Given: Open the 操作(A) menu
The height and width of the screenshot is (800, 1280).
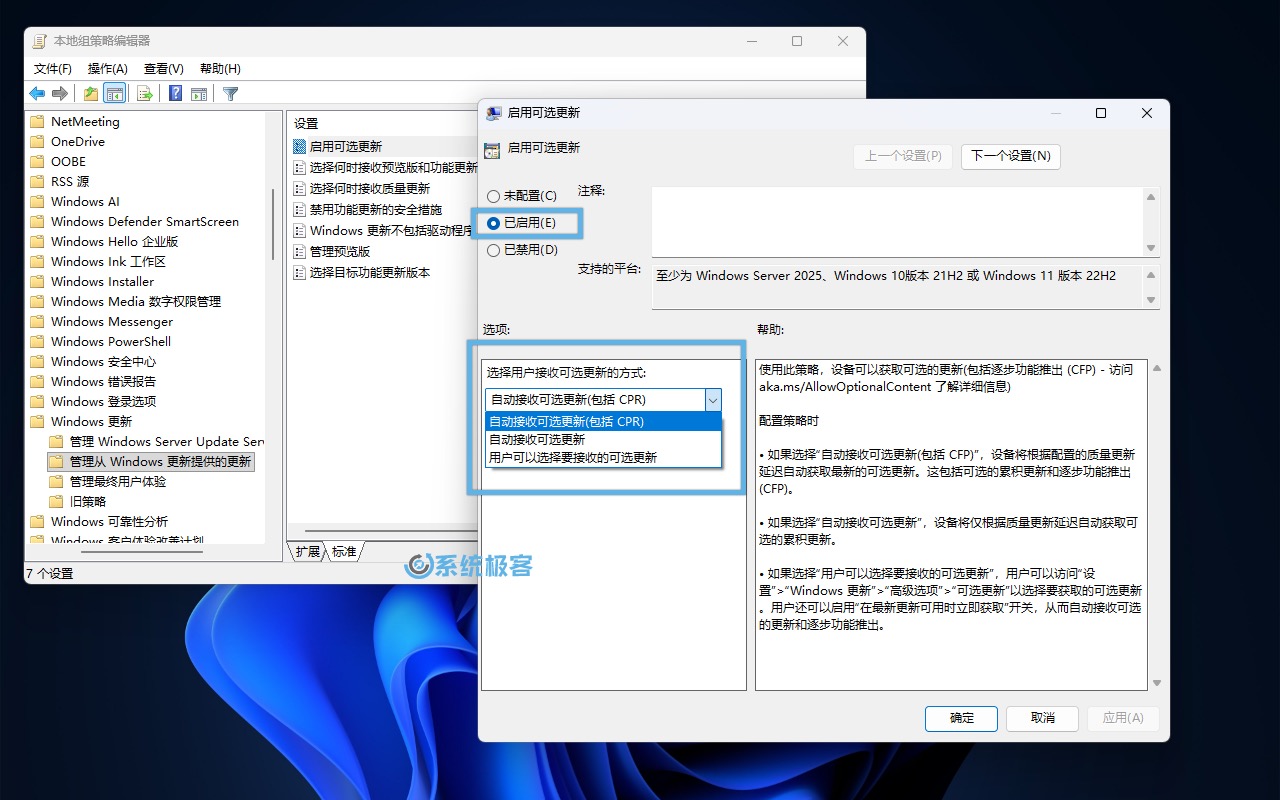Looking at the screenshot, I should (107, 68).
